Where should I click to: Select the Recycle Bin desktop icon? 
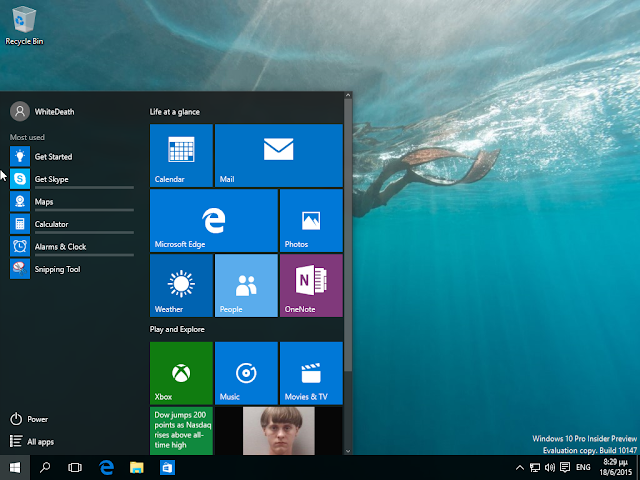click(x=24, y=25)
